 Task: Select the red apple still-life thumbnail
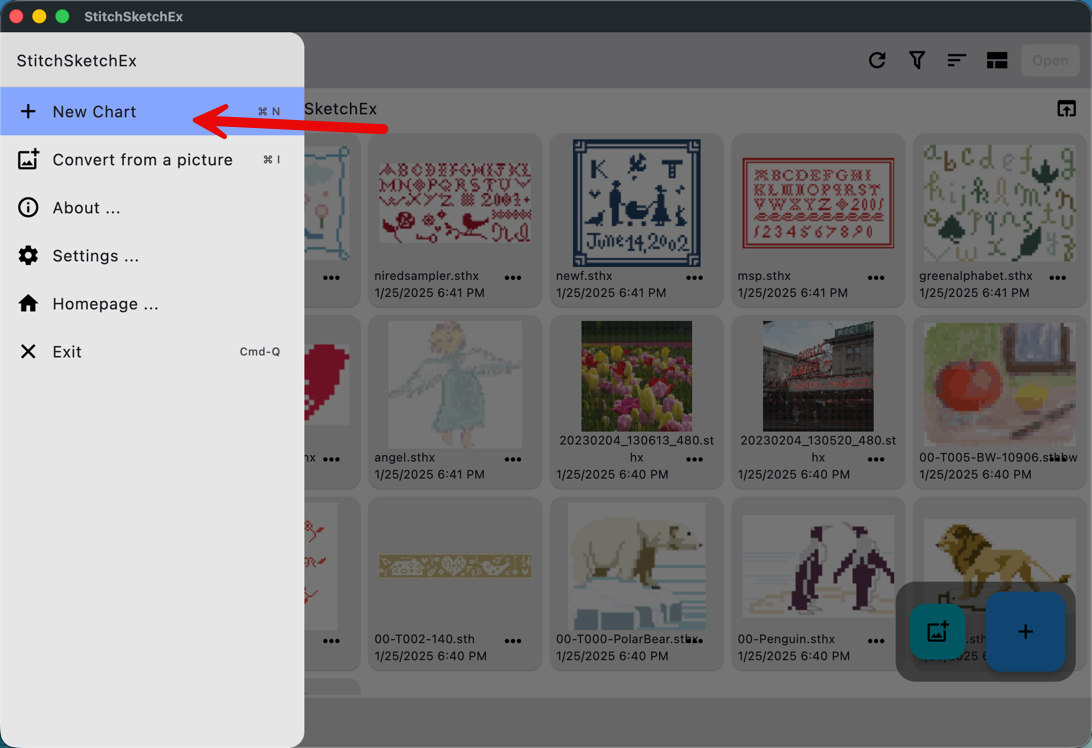point(999,384)
